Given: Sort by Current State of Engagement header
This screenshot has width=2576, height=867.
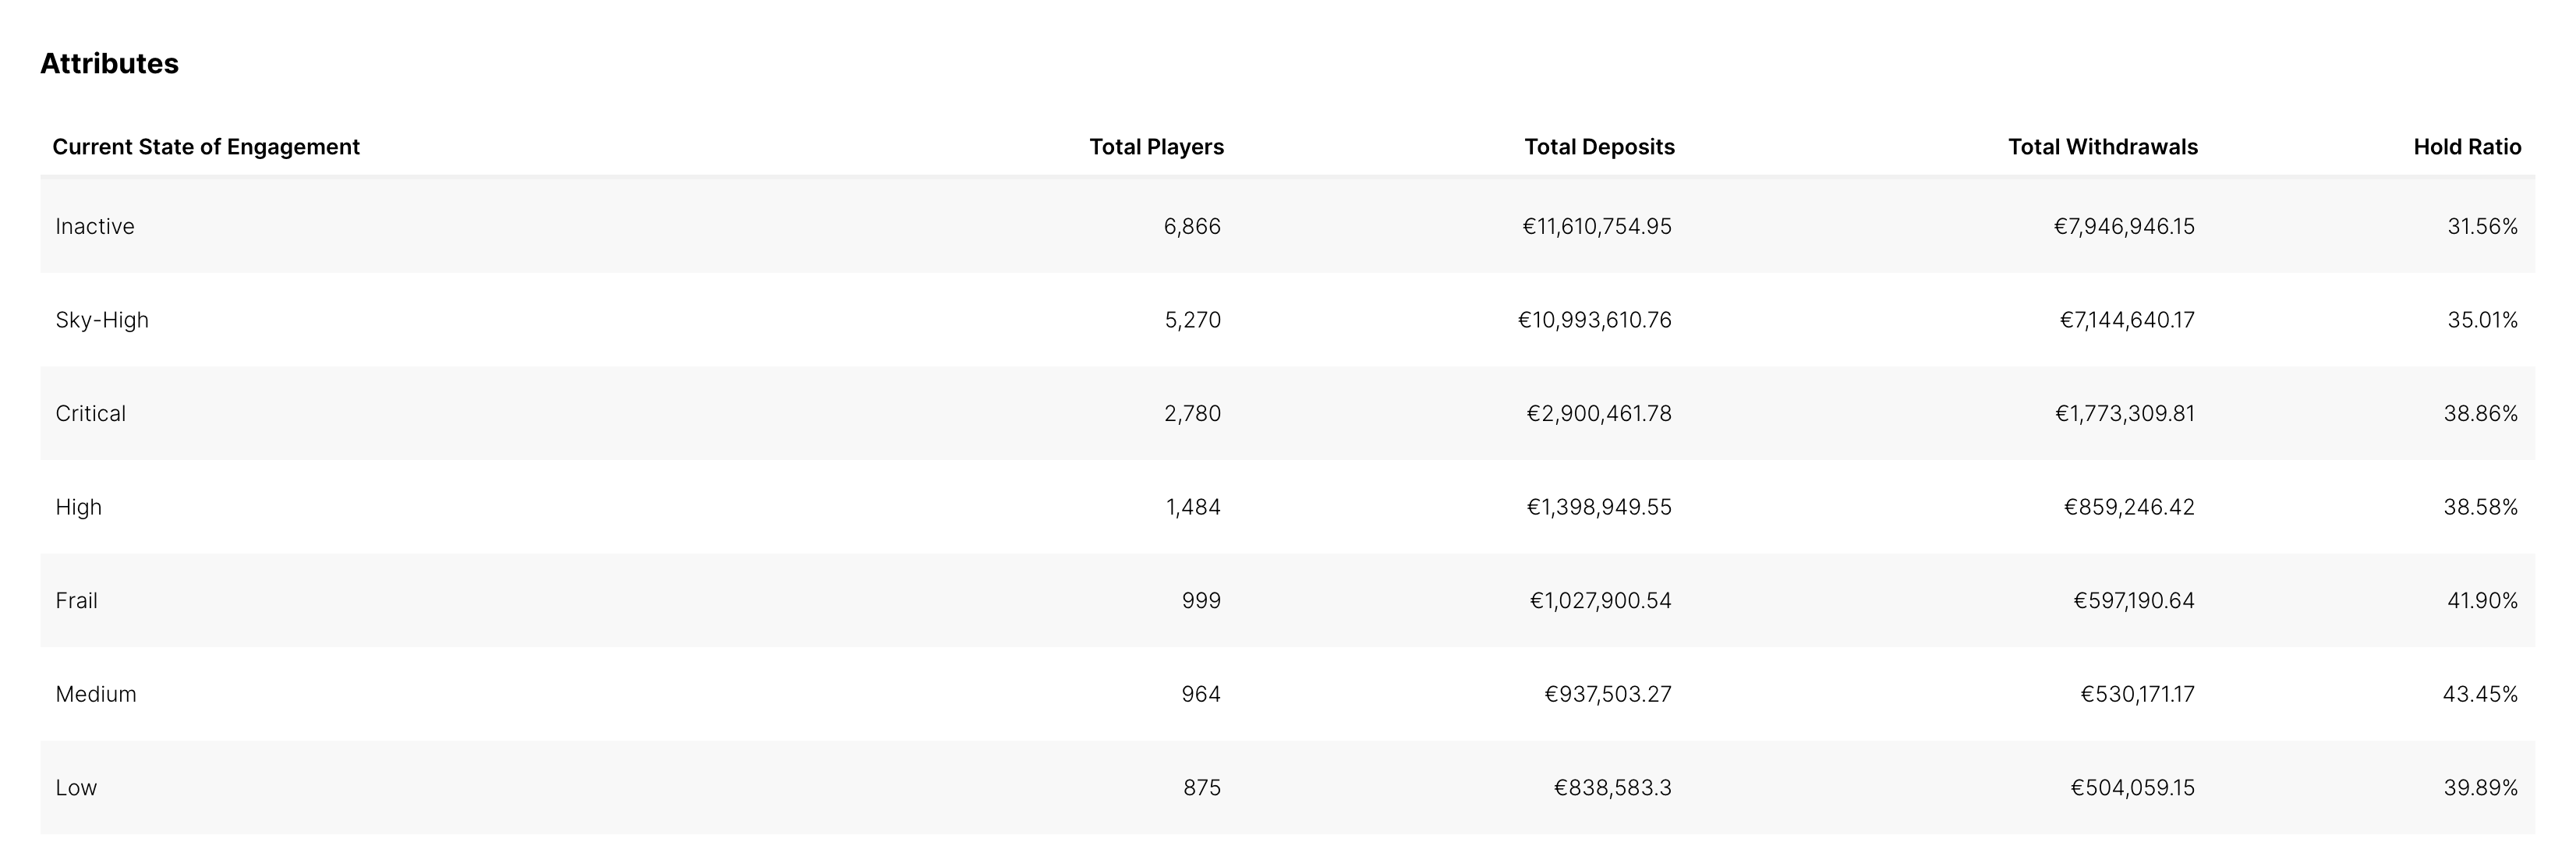Looking at the screenshot, I should click(x=206, y=147).
